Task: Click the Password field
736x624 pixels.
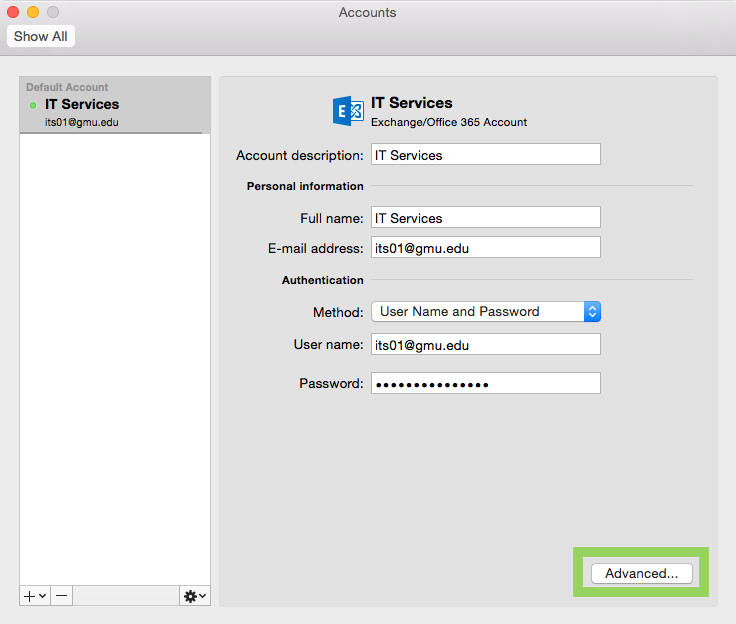Action: click(485, 384)
